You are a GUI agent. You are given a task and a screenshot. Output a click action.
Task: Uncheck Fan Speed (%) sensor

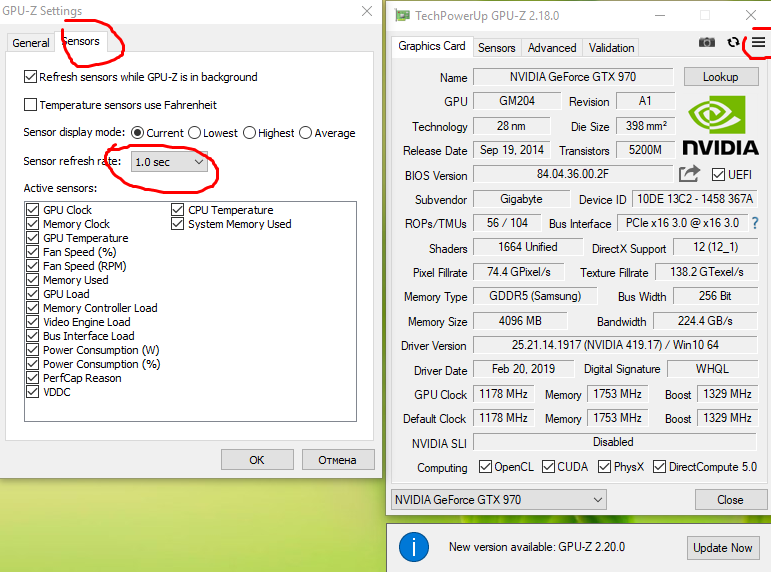[x=32, y=252]
